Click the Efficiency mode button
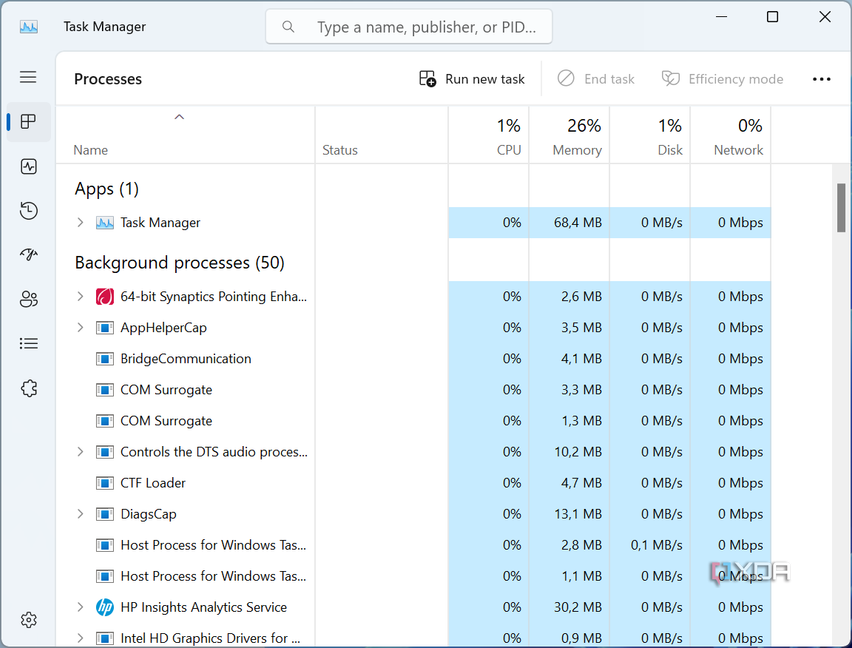852x648 pixels. pos(722,79)
